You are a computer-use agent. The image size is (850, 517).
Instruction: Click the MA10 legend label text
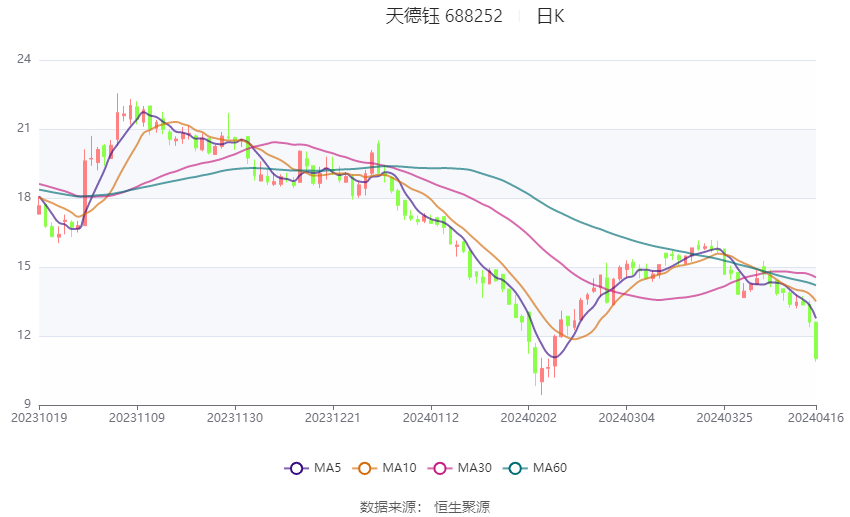[x=399, y=468]
